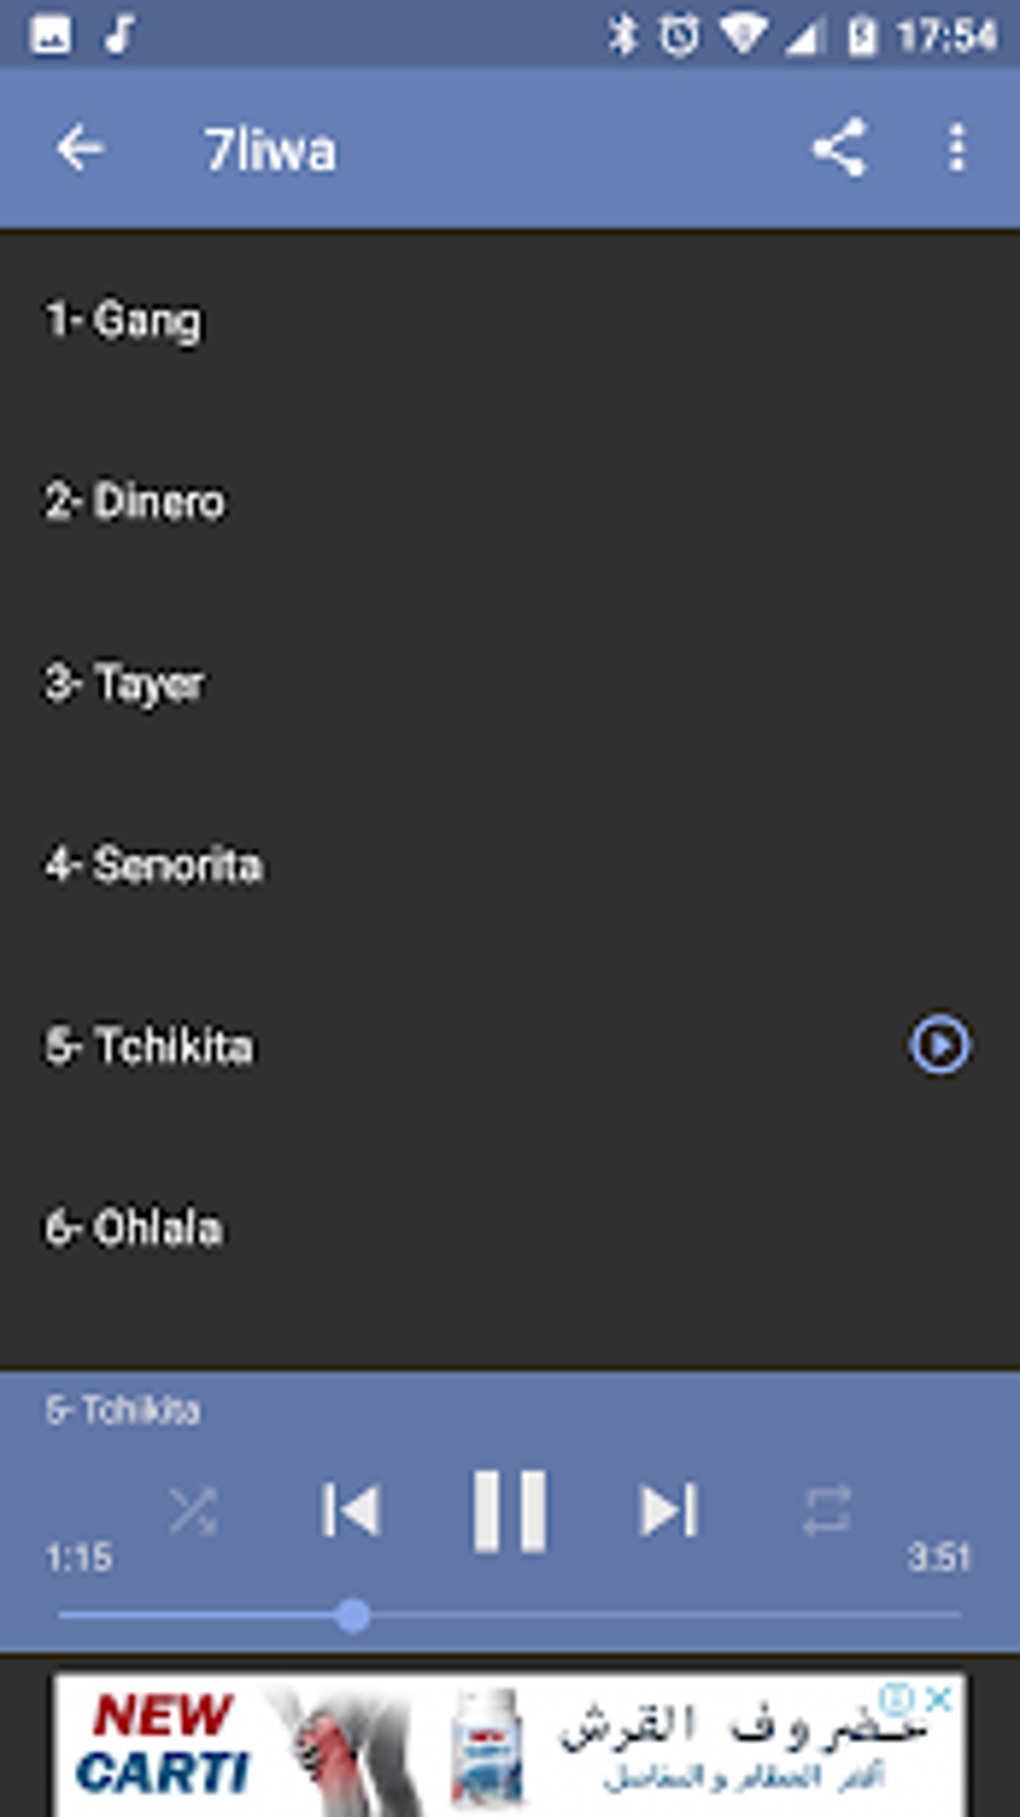Skip to the previous track
The height and width of the screenshot is (1817, 1020).
(351, 1509)
